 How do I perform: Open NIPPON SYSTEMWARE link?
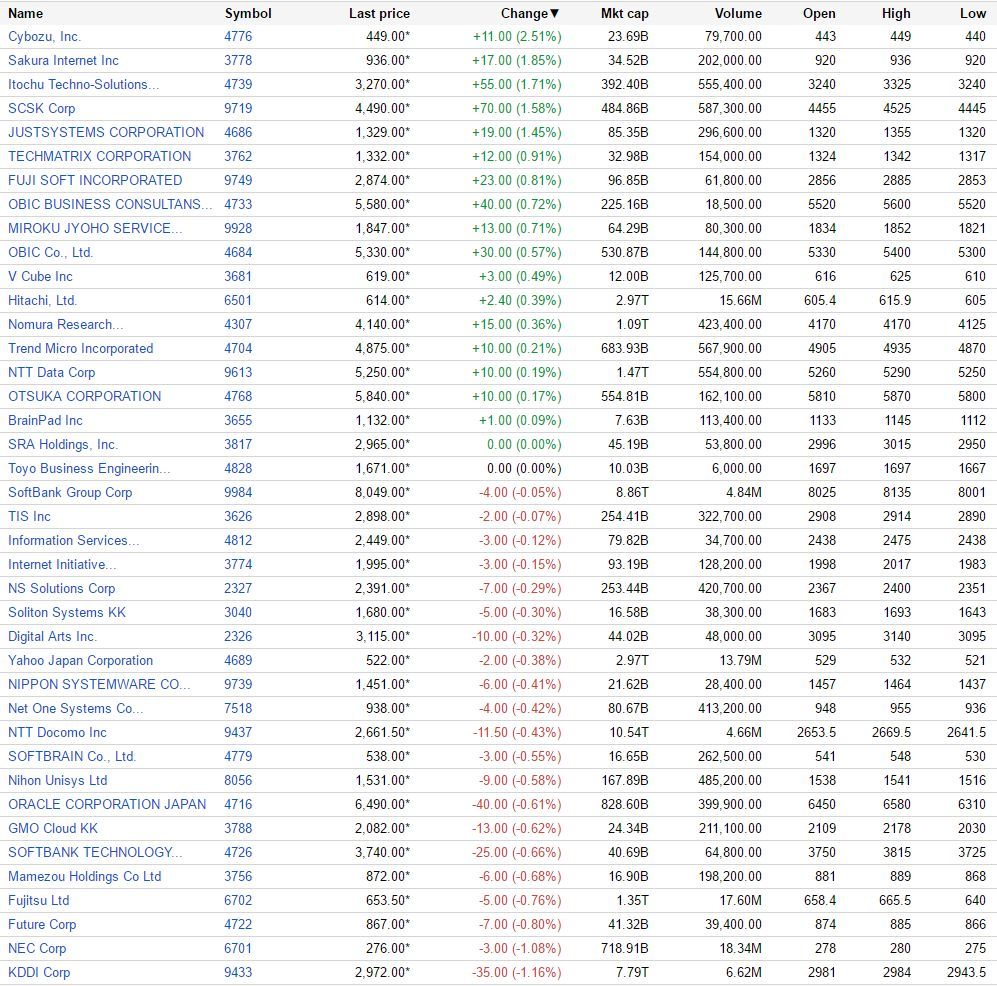click(99, 685)
